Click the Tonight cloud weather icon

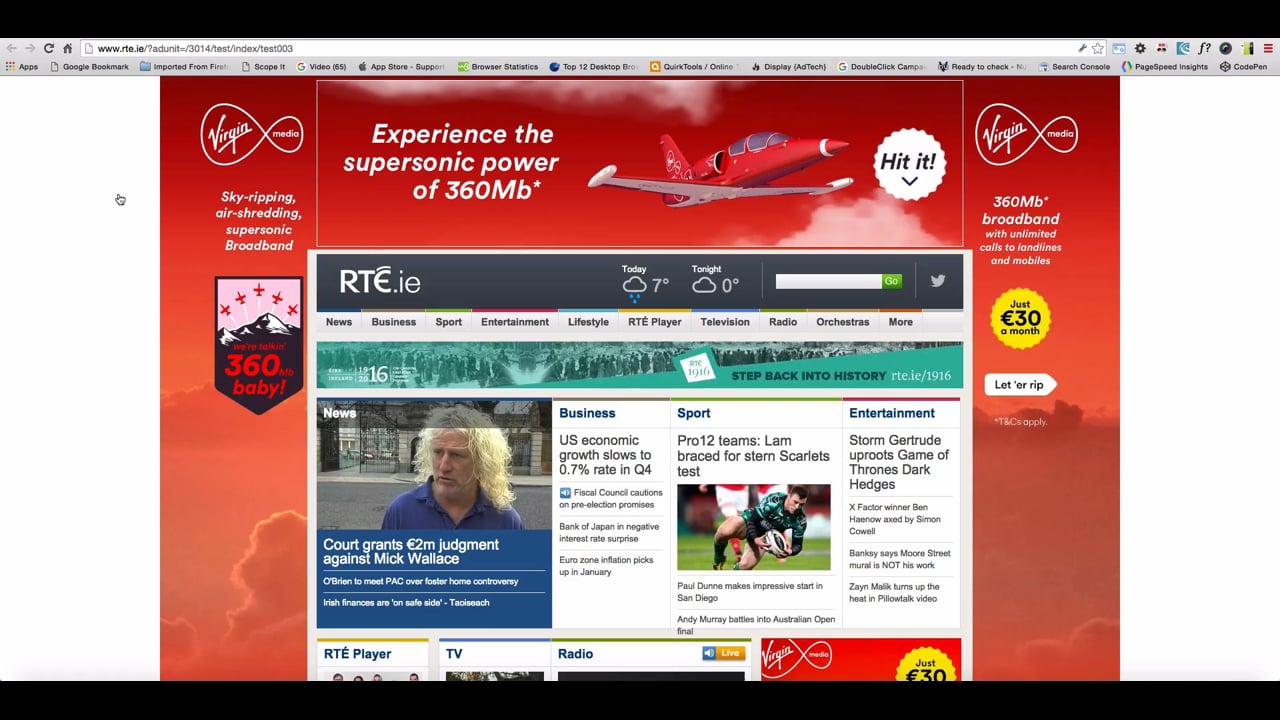[704, 285]
